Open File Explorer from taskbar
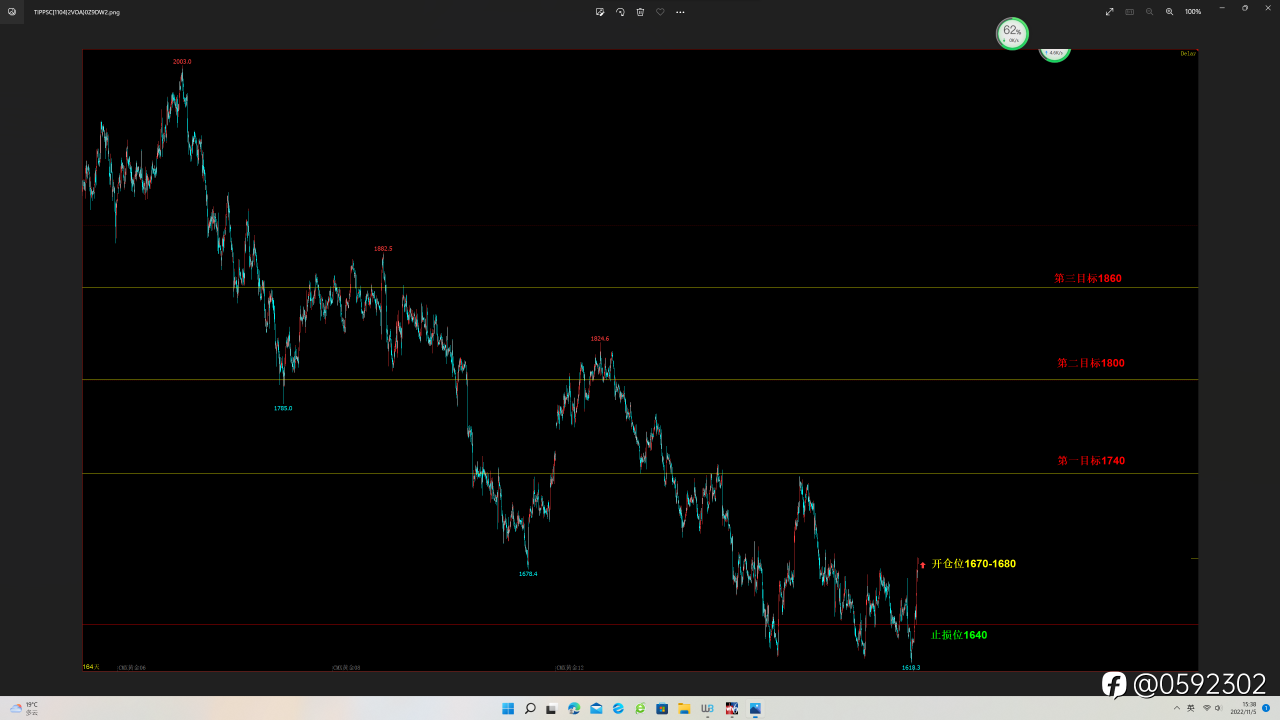The height and width of the screenshot is (720, 1280). click(684, 709)
